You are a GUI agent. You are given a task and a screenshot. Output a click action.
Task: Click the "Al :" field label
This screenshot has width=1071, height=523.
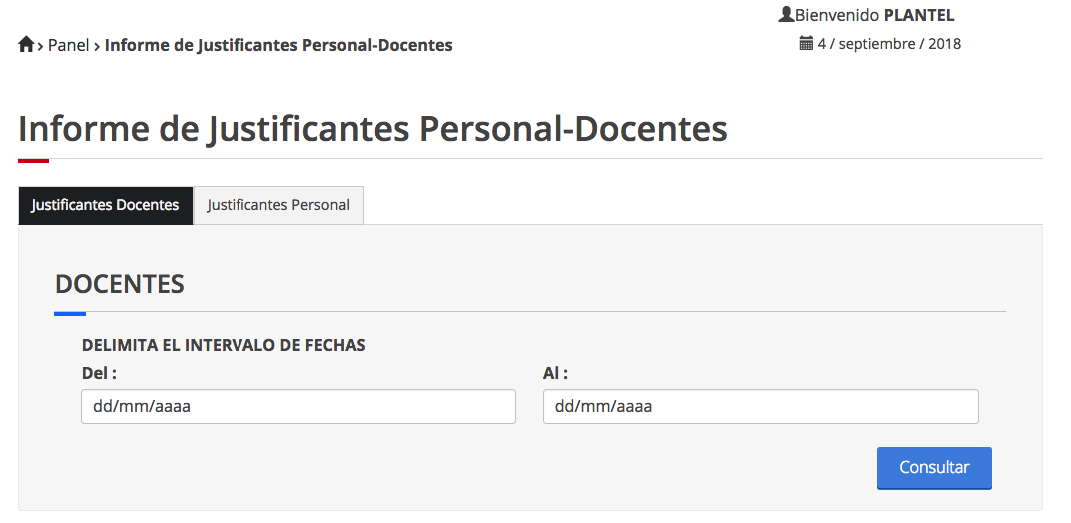(555, 373)
